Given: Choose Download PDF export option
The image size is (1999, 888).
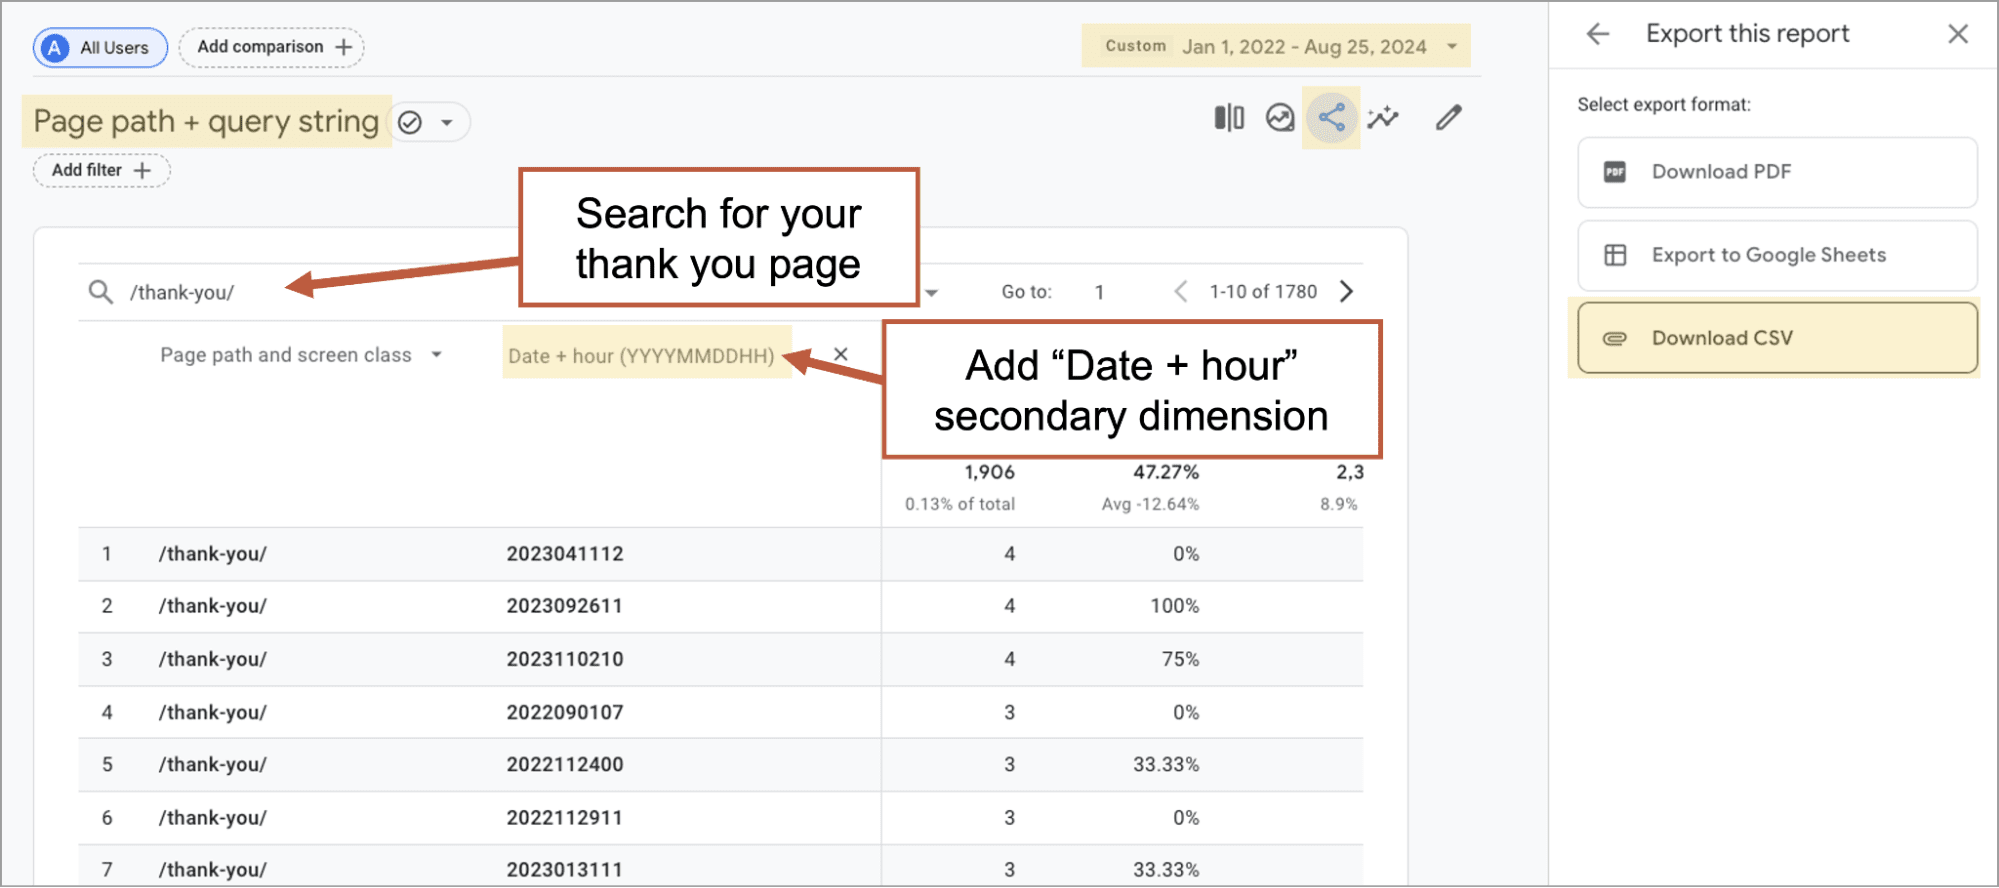Looking at the screenshot, I should (1777, 172).
